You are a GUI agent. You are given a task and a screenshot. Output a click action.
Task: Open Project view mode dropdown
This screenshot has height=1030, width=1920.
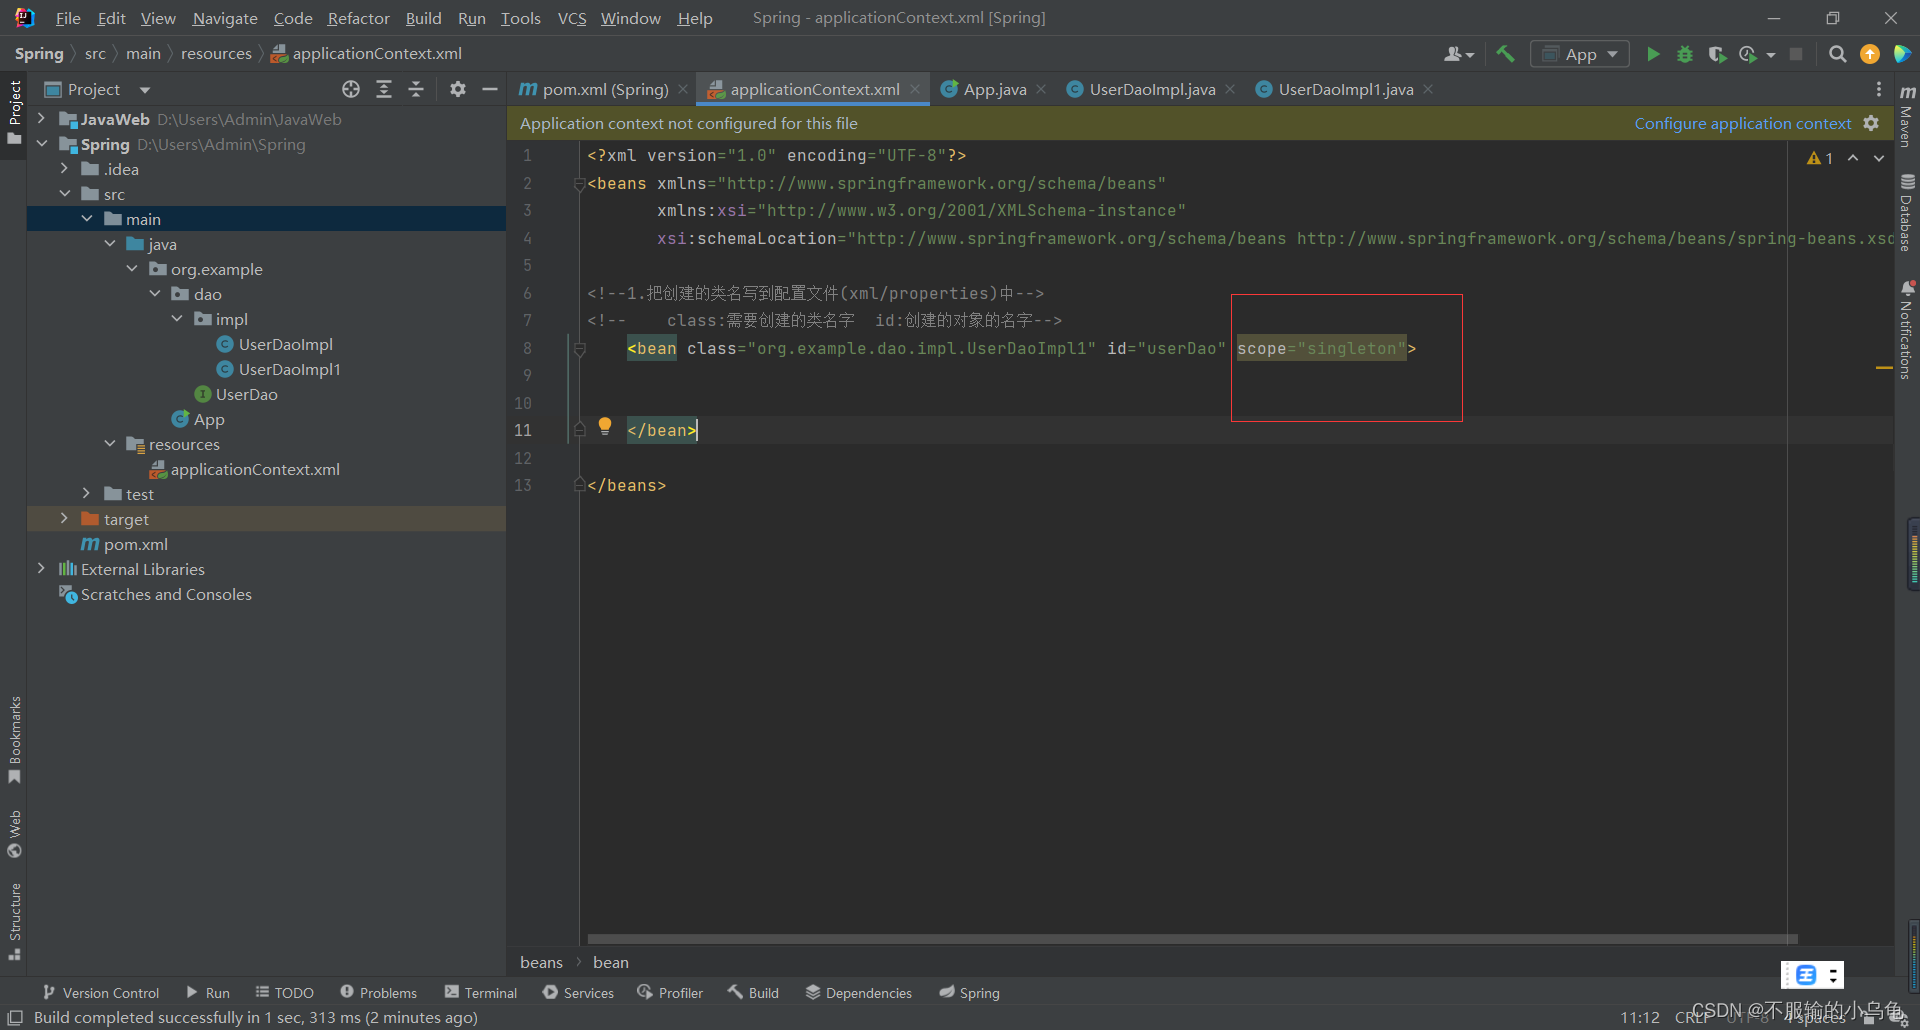pyautogui.click(x=145, y=90)
